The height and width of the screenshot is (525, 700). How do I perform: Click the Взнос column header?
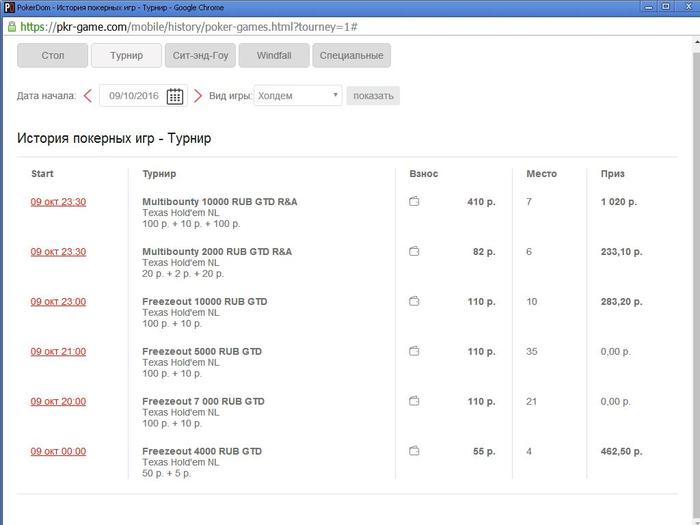pyautogui.click(x=424, y=174)
